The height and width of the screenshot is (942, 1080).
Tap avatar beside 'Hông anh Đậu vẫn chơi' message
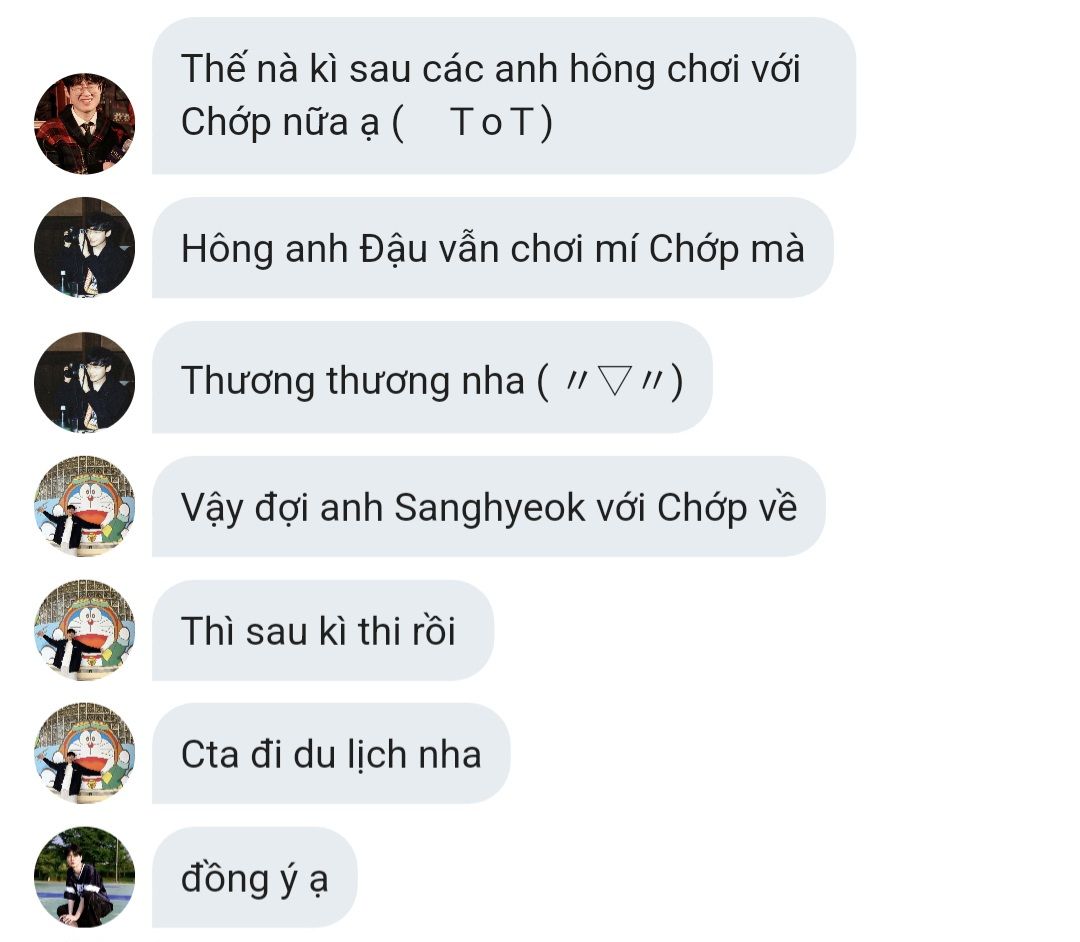click(84, 247)
